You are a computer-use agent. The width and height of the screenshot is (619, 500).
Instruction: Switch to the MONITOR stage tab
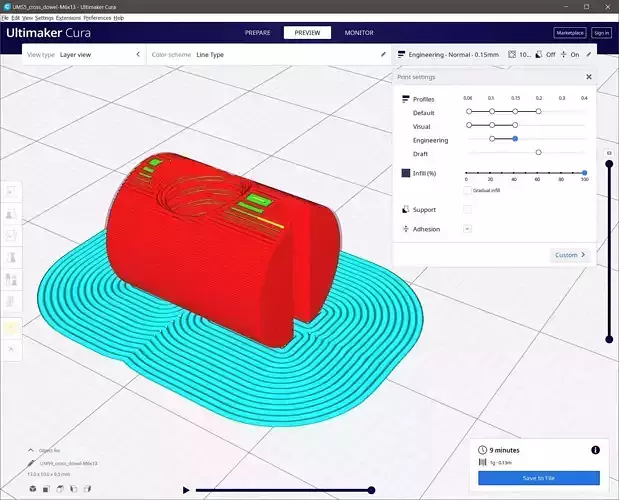[359, 33]
